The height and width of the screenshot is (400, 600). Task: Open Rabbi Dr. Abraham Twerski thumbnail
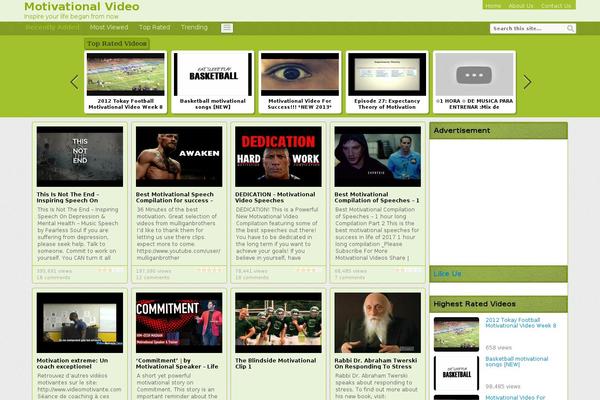point(378,323)
